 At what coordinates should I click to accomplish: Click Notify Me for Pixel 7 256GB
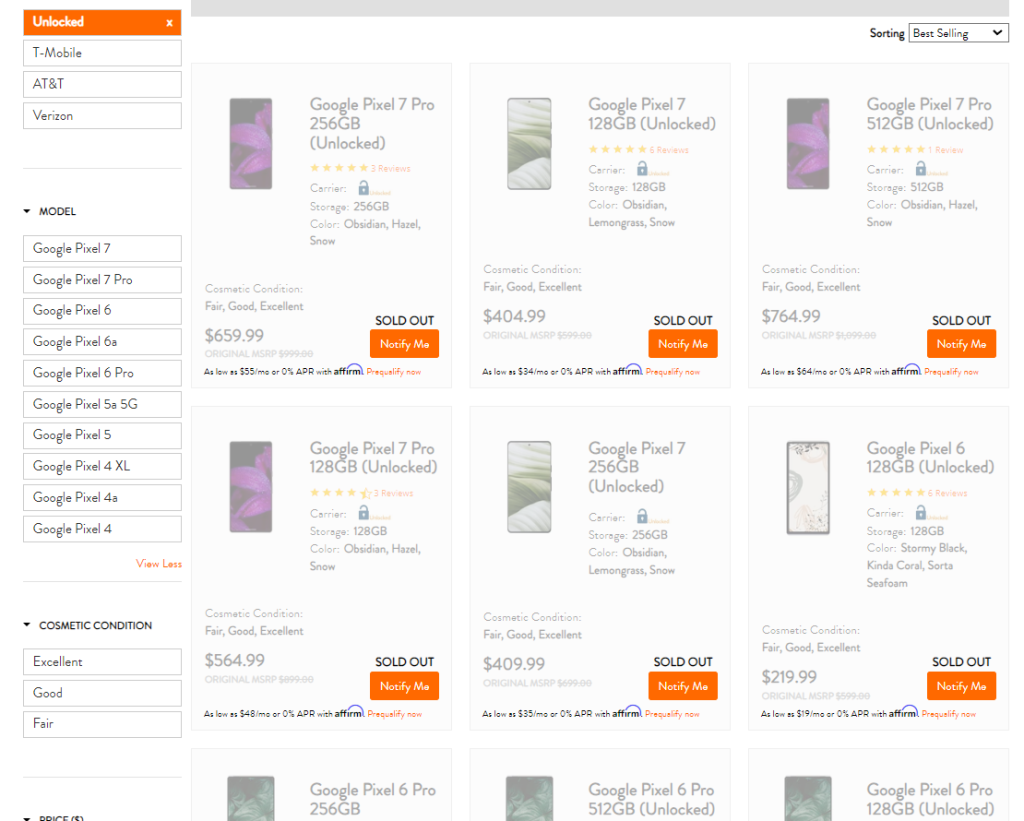pyautogui.click(x=683, y=686)
